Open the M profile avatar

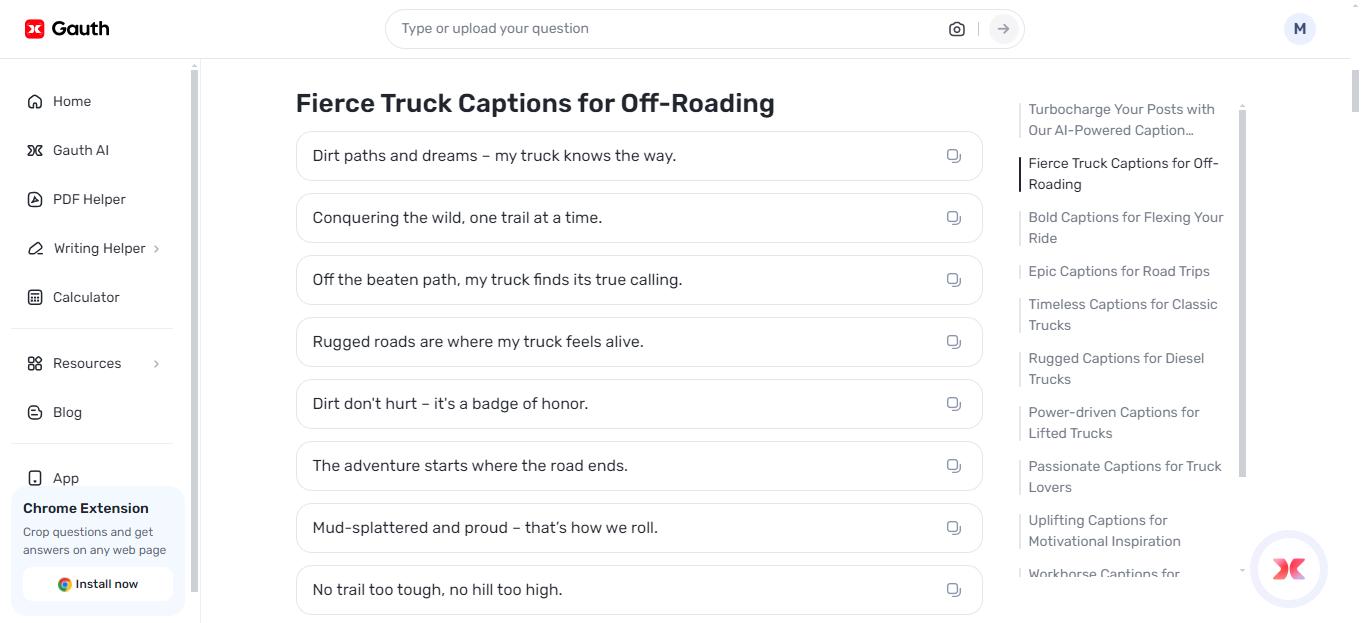click(1299, 28)
